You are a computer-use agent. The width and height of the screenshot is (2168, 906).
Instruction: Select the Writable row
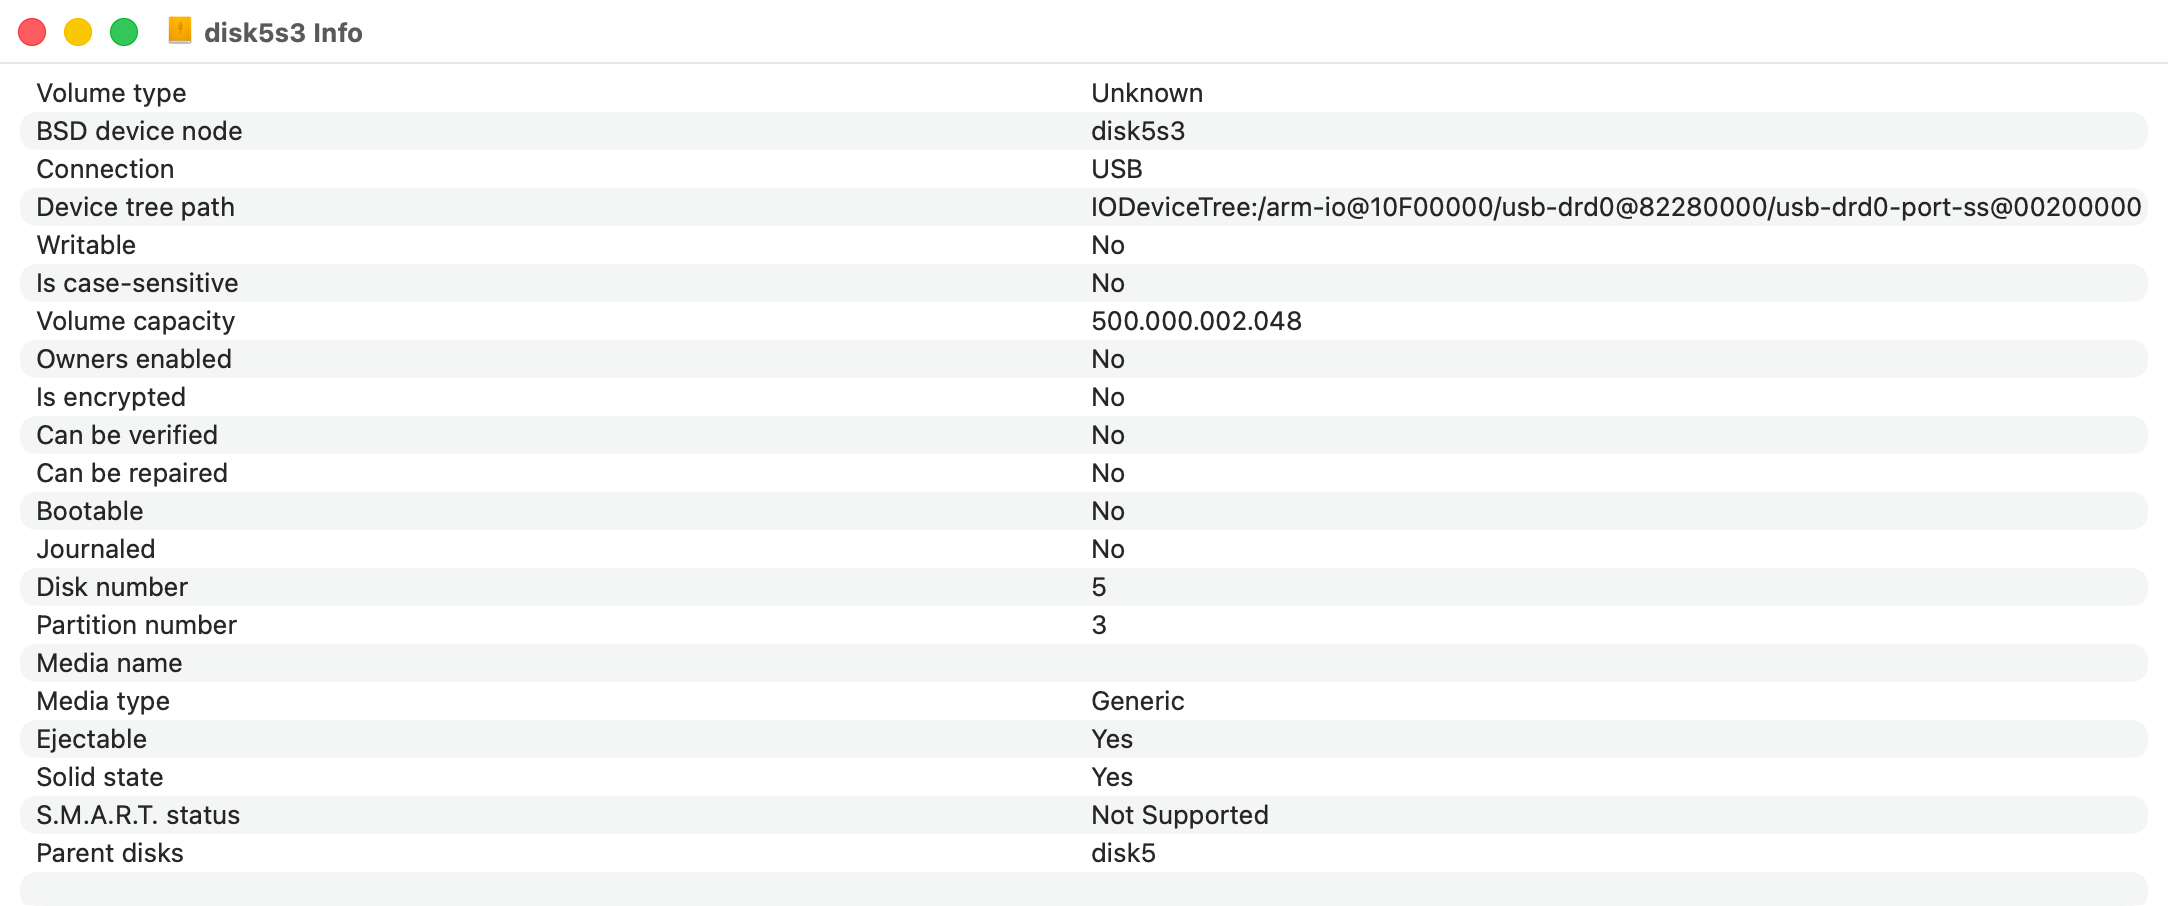(x=1084, y=245)
